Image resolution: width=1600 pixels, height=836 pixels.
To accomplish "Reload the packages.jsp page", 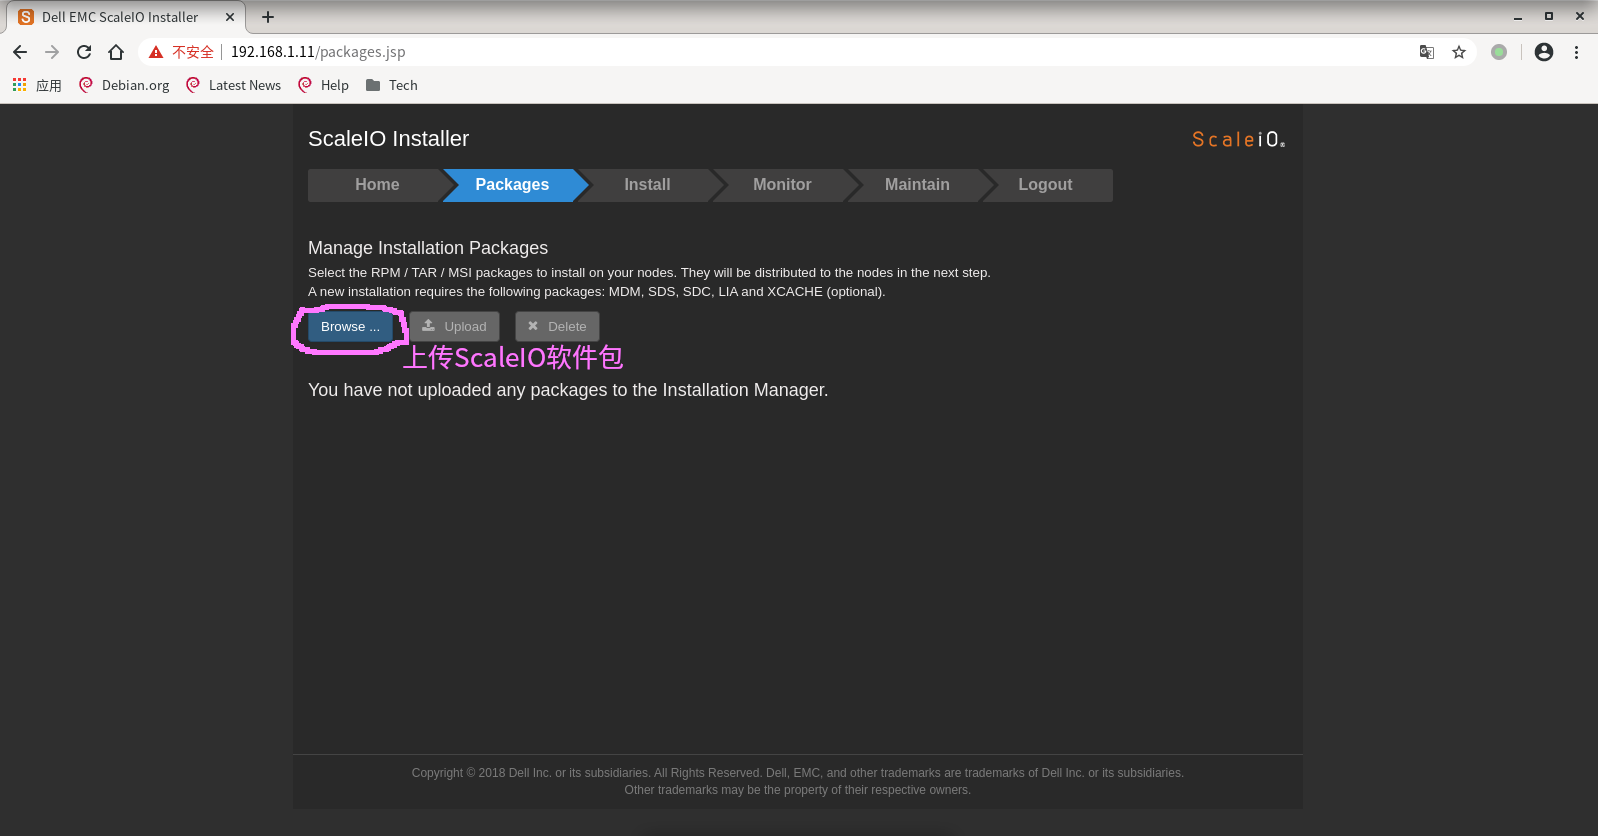I will [84, 52].
